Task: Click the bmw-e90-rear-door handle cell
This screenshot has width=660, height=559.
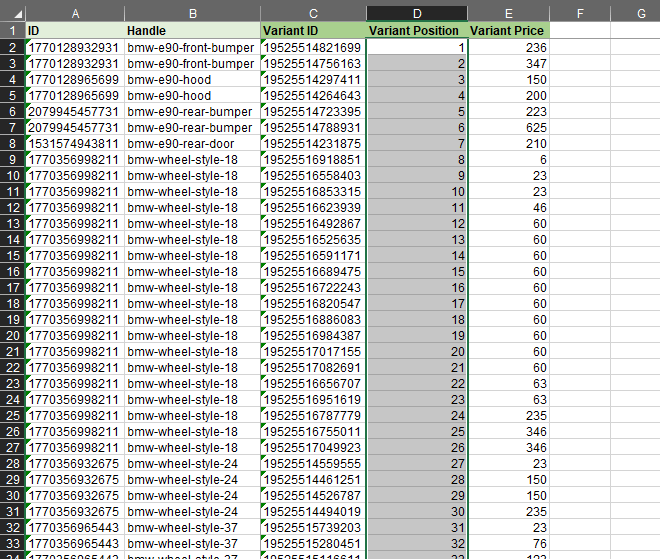Action: coord(193,144)
